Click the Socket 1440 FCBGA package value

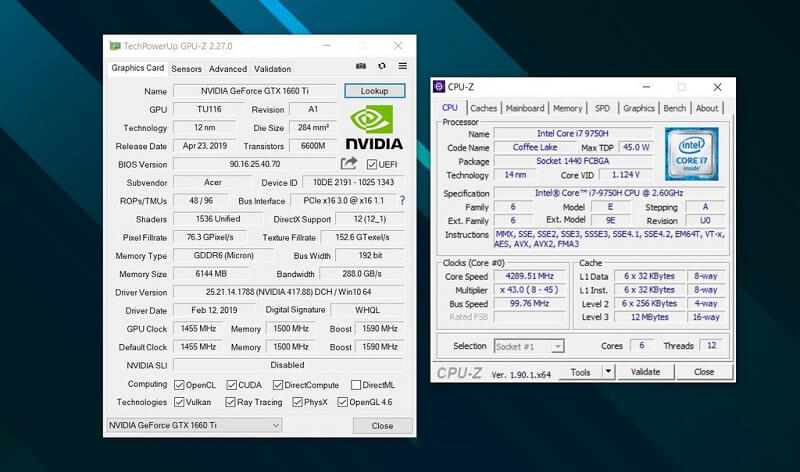[573, 161]
